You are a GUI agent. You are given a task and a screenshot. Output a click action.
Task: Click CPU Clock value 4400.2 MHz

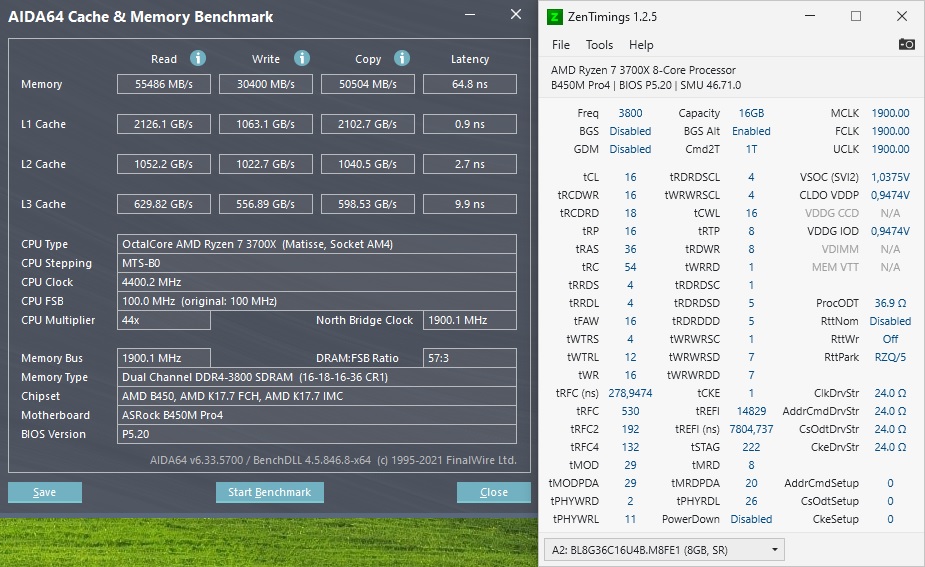pos(317,282)
